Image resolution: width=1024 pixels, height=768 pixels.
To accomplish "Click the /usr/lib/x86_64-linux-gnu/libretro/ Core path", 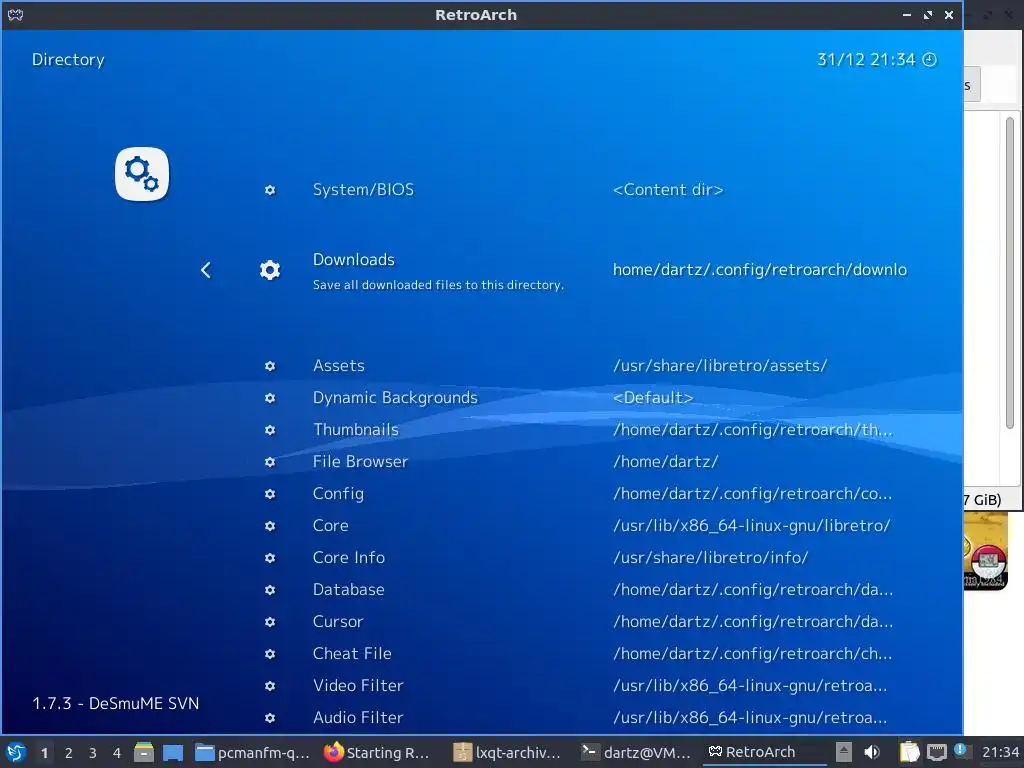I will point(751,526).
